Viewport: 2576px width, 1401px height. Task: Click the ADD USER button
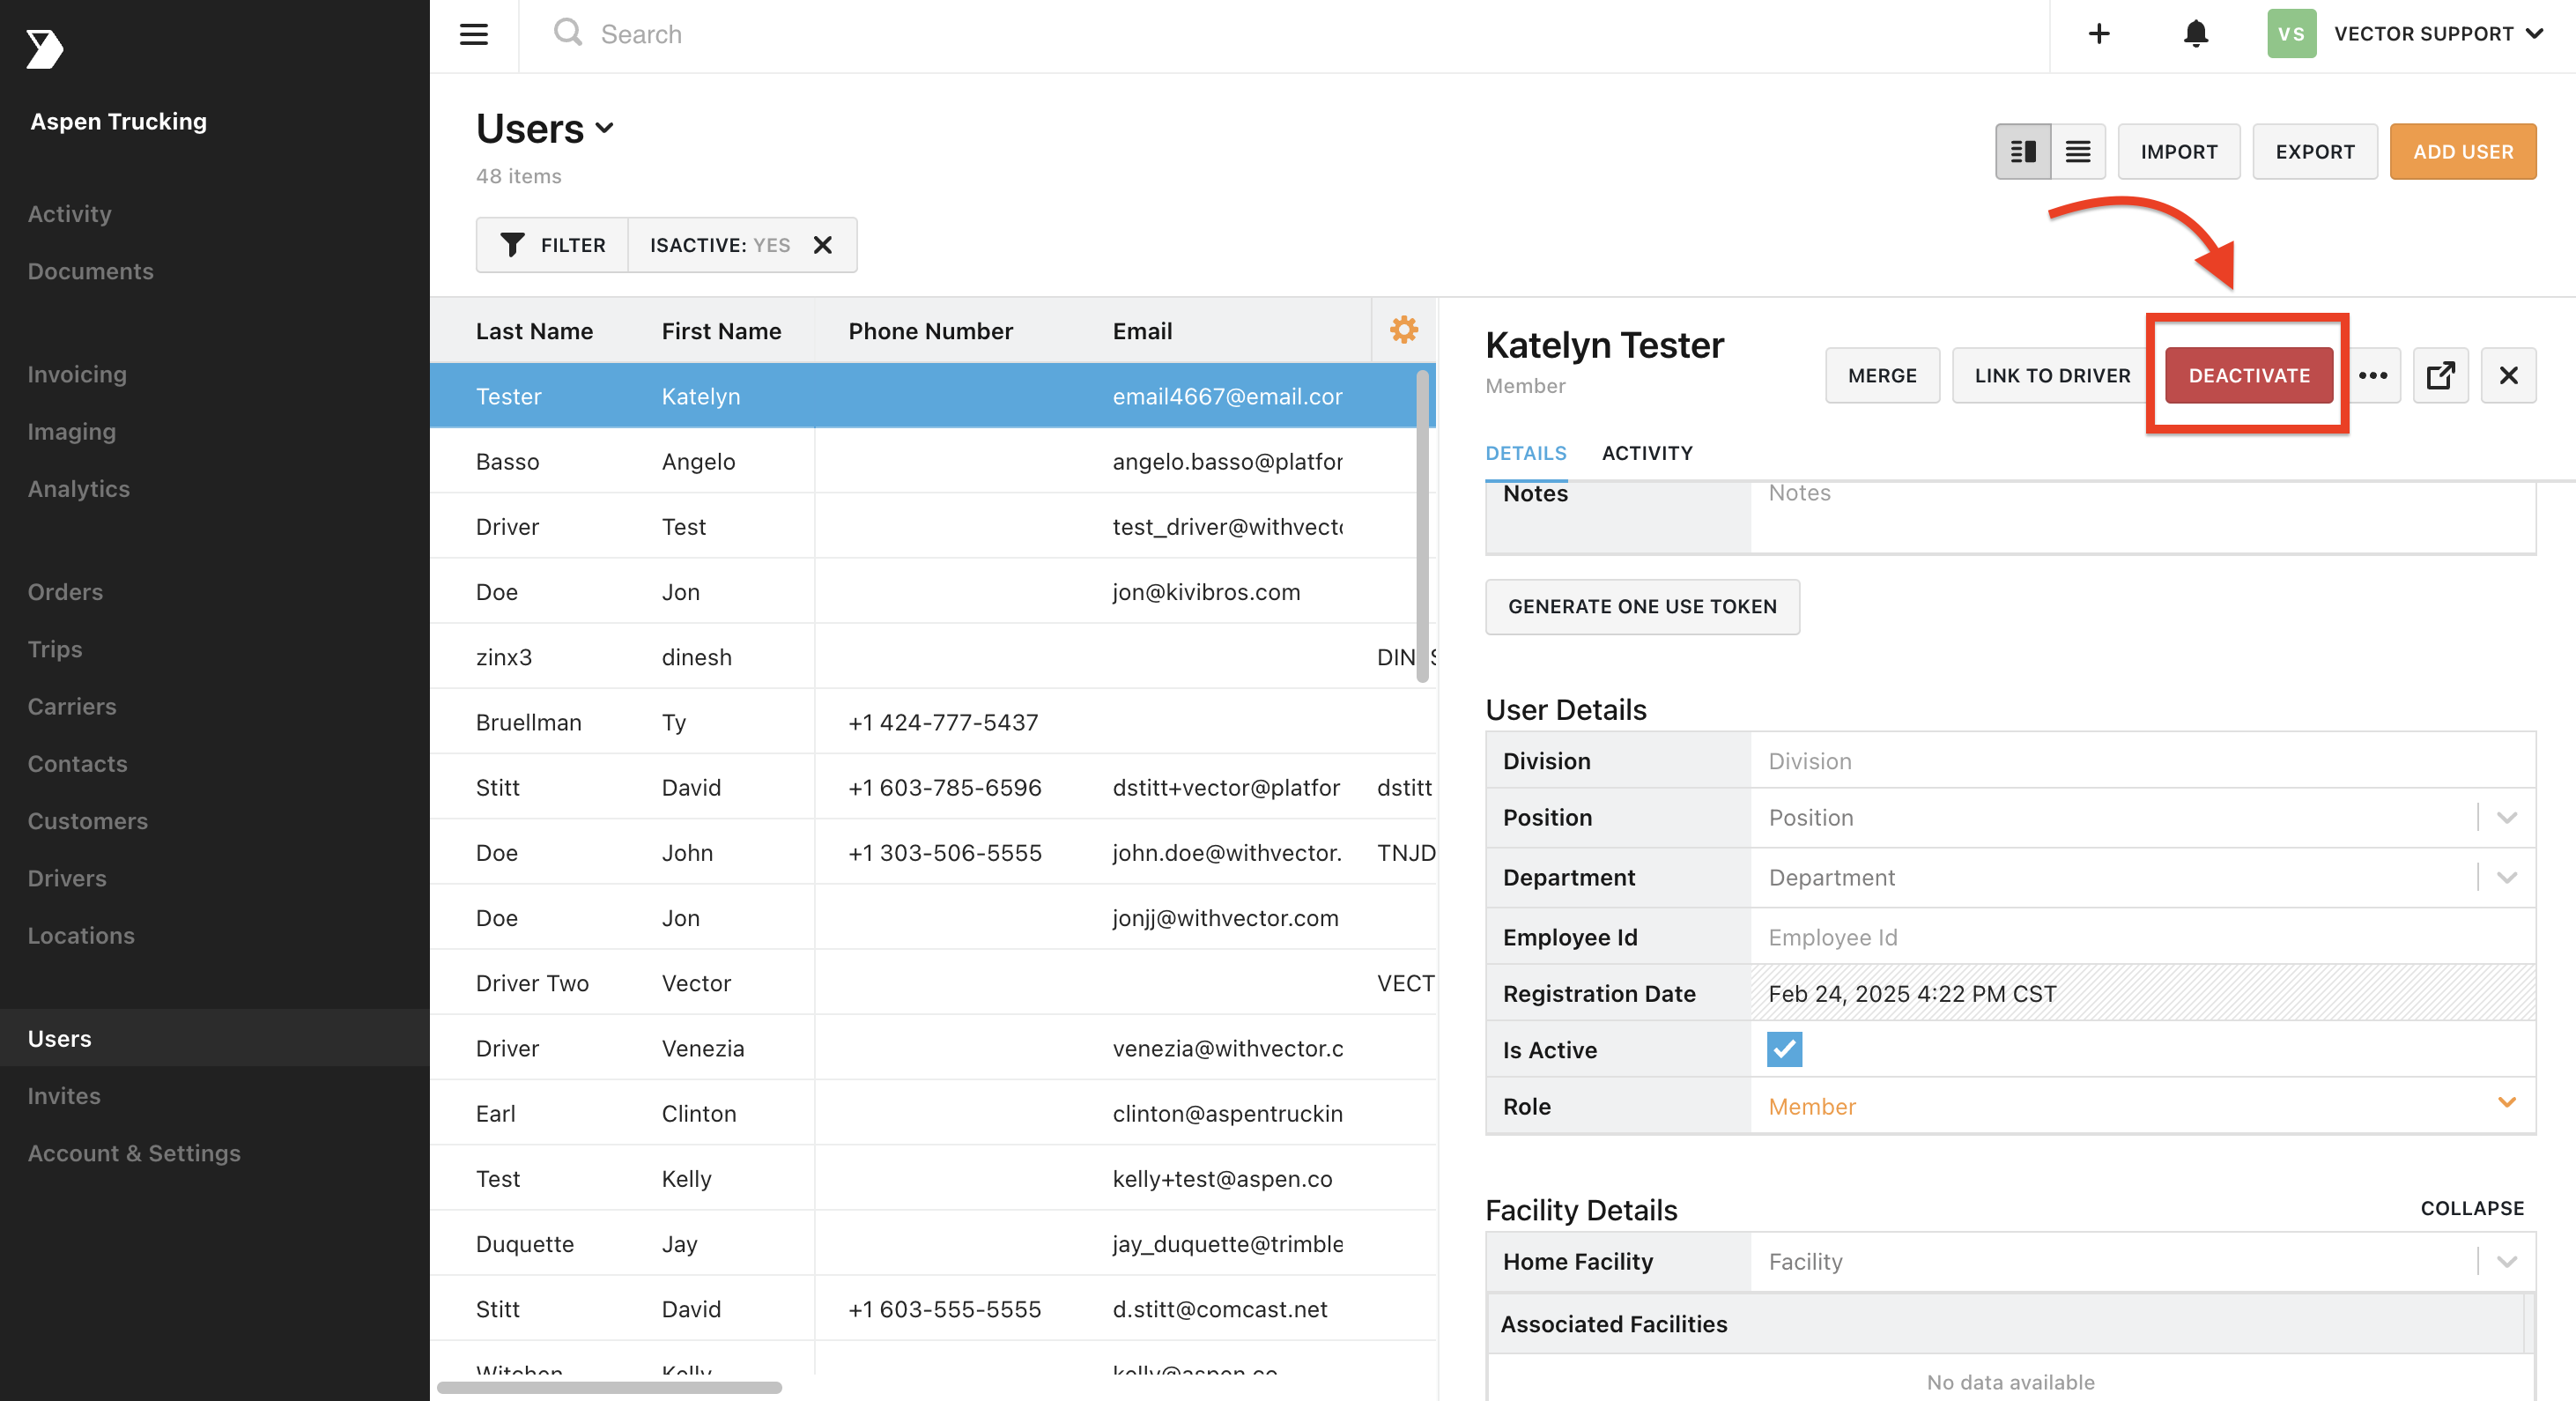coord(2463,152)
